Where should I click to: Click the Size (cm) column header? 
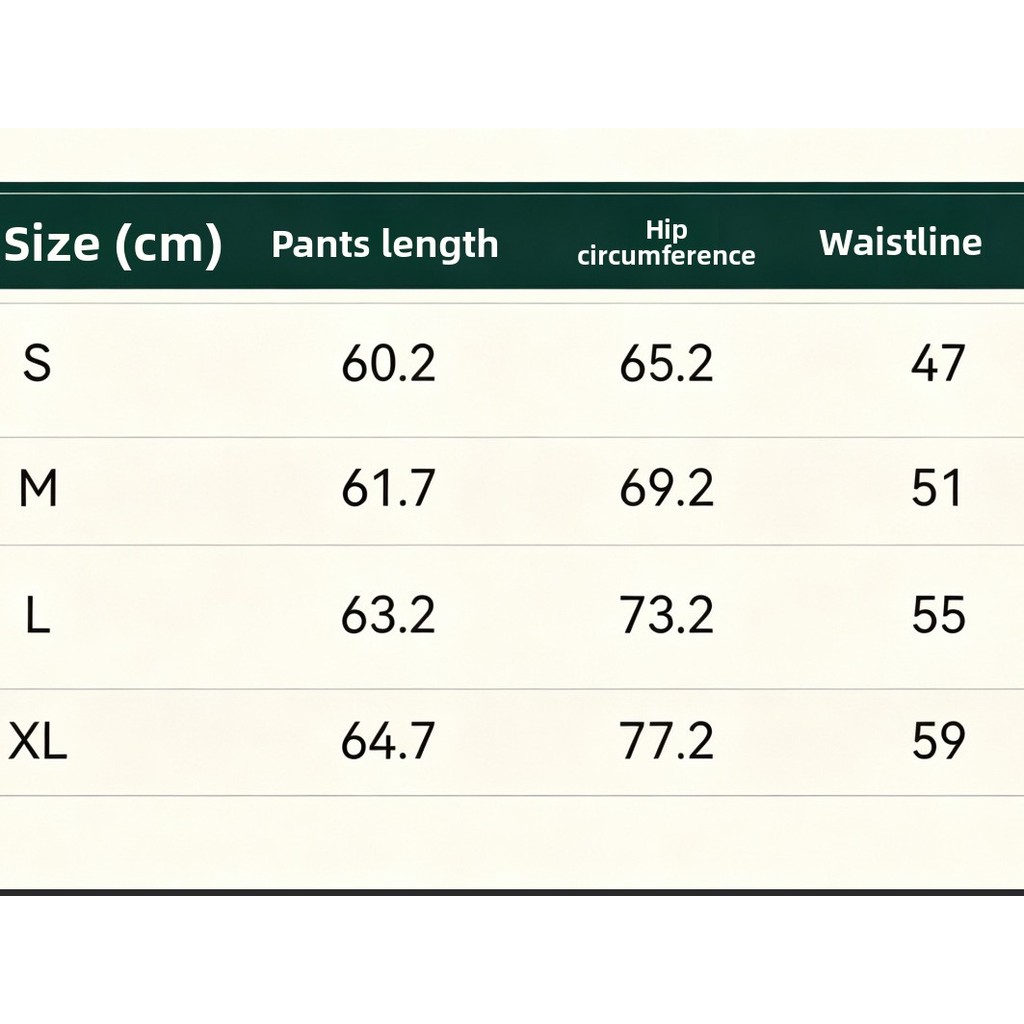coord(113,245)
